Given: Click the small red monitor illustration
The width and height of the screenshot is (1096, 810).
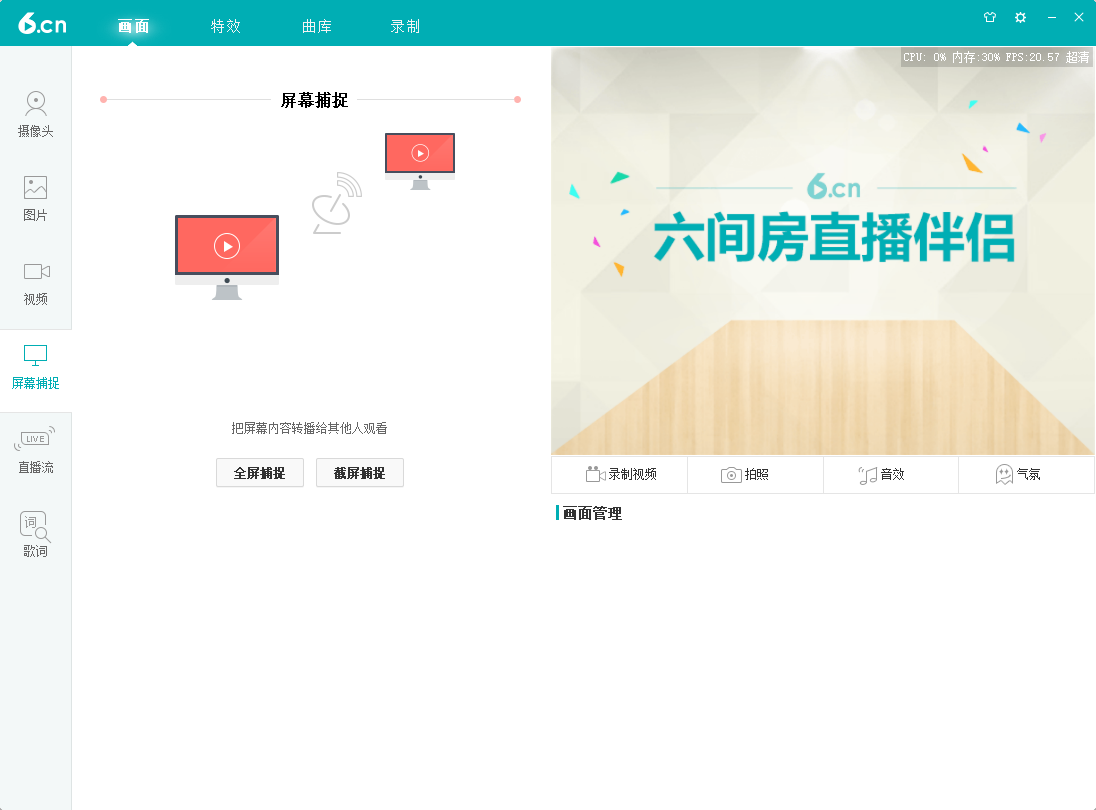Looking at the screenshot, I should (x=420, y=161).
